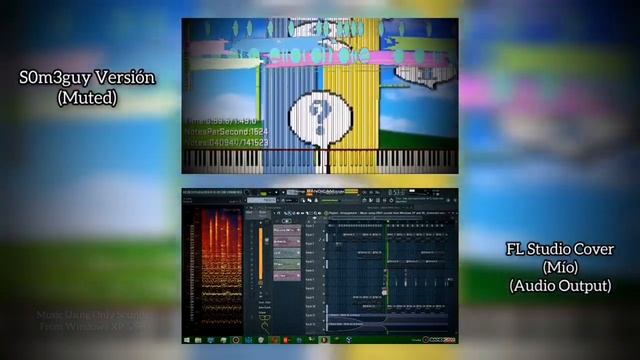This screenshot has width=640, height=360.
Task: Open File Explorer from the taskbar
Action: [x=198, y=340]
